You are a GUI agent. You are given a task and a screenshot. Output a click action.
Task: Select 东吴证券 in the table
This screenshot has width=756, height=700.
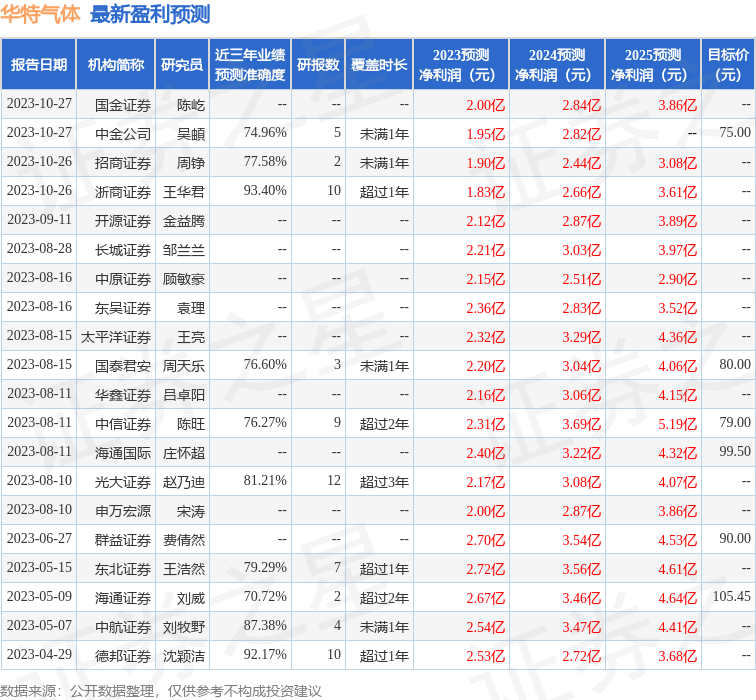[123, 308]
